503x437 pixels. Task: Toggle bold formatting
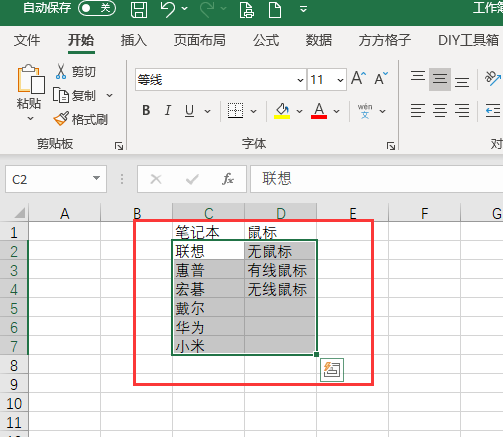(x=146, y=110)
